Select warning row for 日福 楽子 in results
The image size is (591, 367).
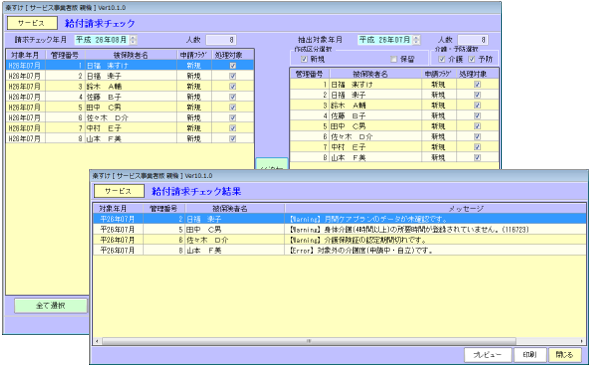coord(339,219)
